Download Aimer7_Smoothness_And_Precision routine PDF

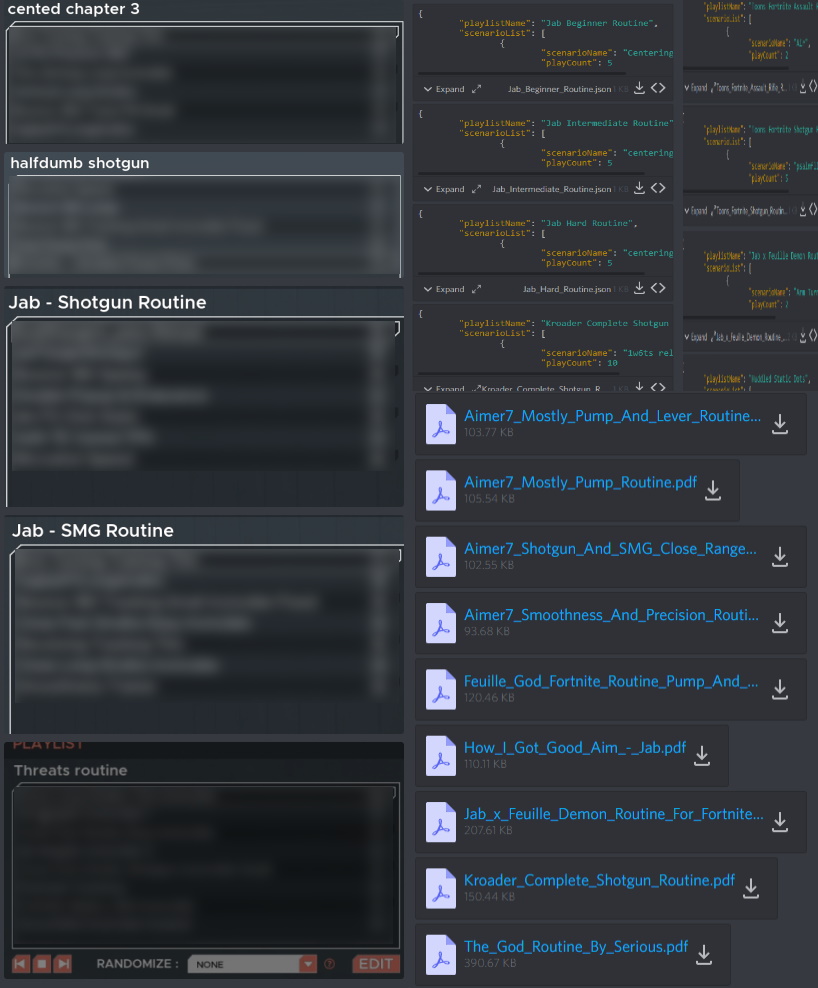tap(780, 623)
